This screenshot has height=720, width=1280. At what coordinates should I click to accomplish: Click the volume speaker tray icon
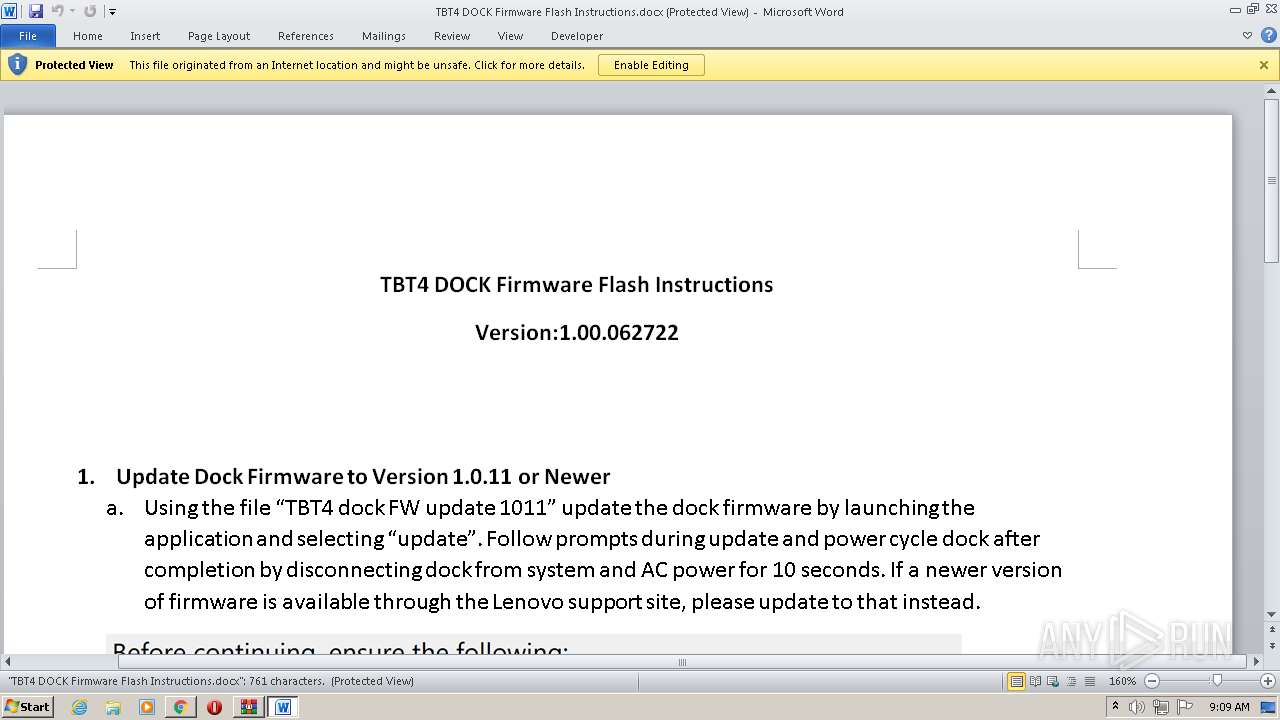pyautogui.click(x=1137, y=707)
